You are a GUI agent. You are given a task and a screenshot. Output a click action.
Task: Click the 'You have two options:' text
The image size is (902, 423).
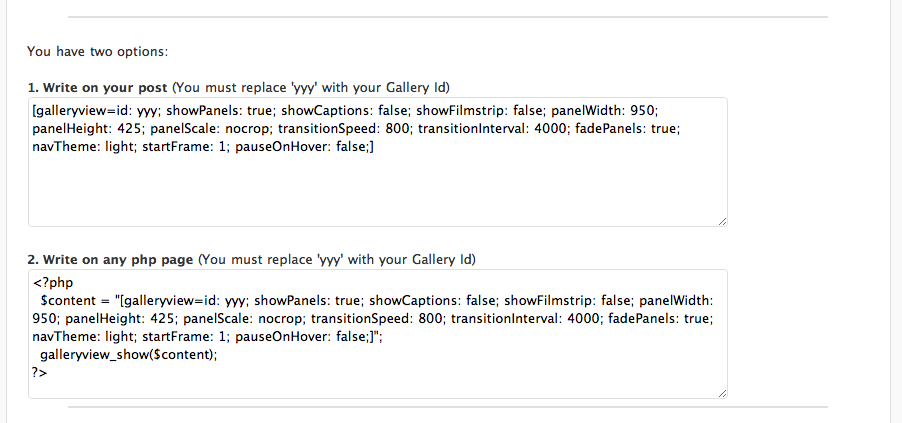tap(97, 51)
